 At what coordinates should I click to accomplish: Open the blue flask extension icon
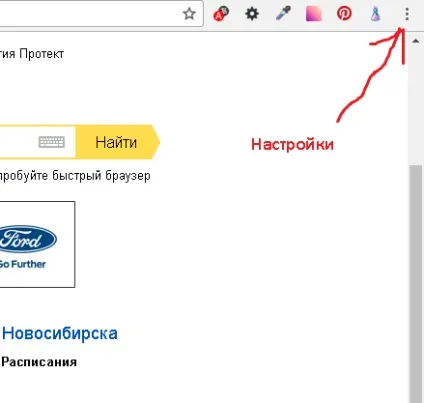tap(376, 14)
